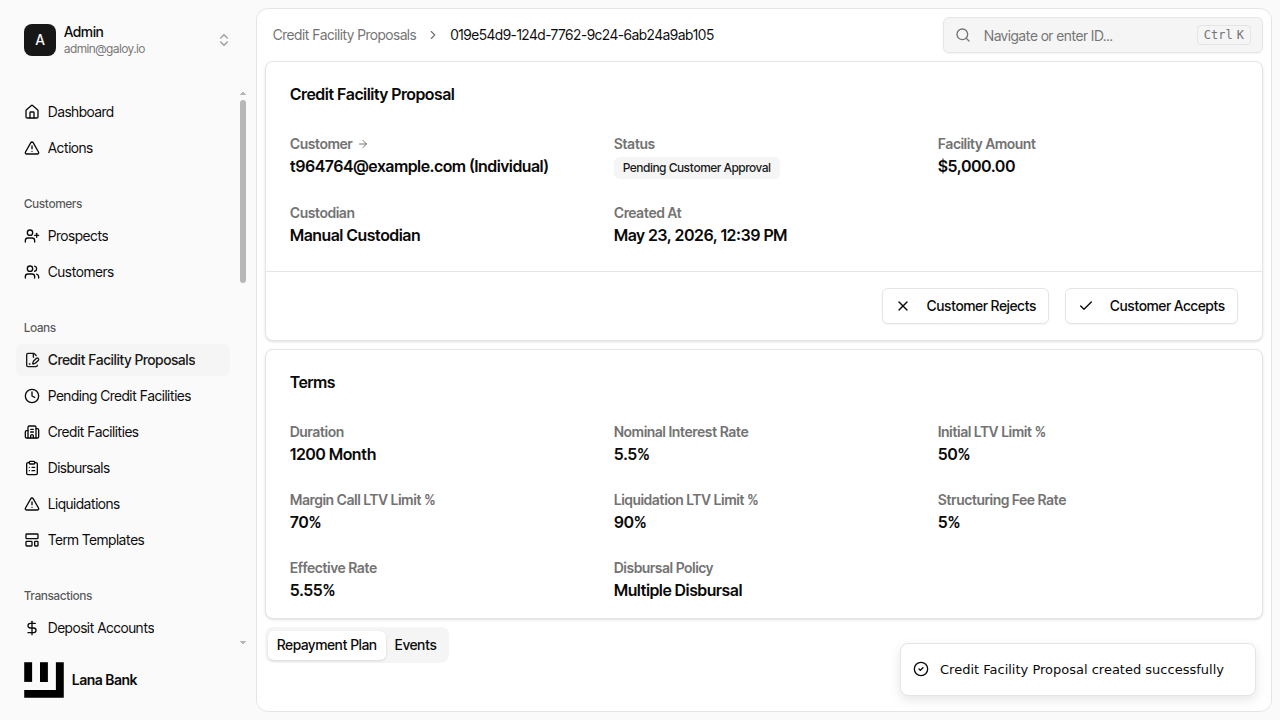Click the sidebar scrollbar thumb
This screenshot has width=1280, height=720.
coord(243,192)
